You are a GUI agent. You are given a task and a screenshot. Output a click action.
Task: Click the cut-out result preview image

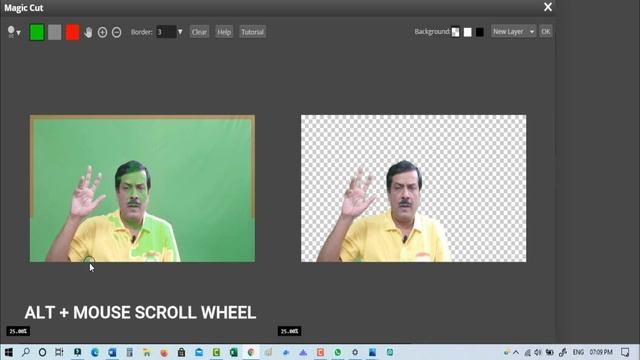[413, 188]
